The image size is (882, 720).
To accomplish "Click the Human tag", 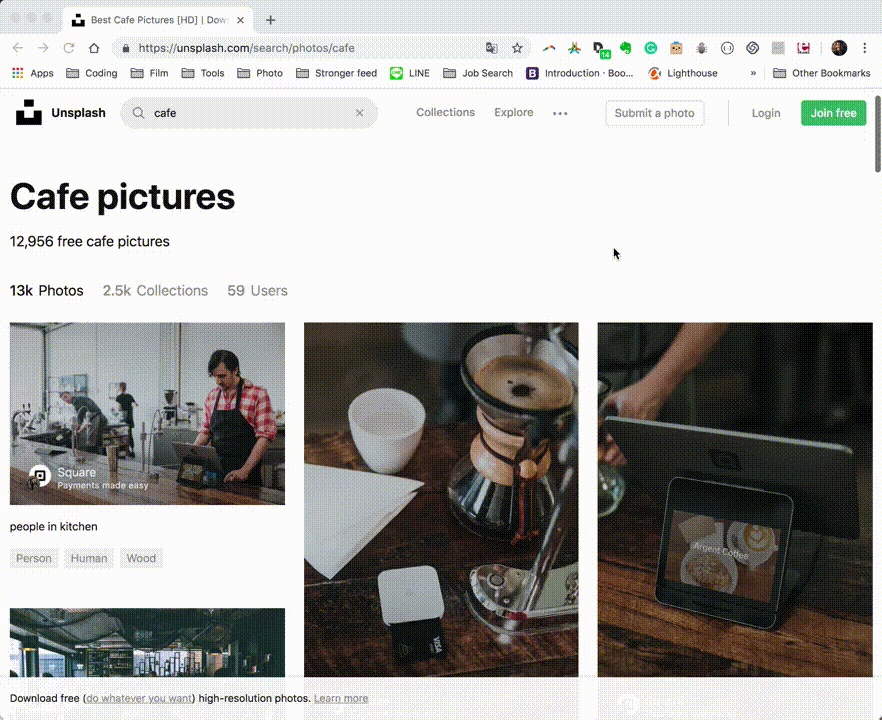I will point(89,558).
